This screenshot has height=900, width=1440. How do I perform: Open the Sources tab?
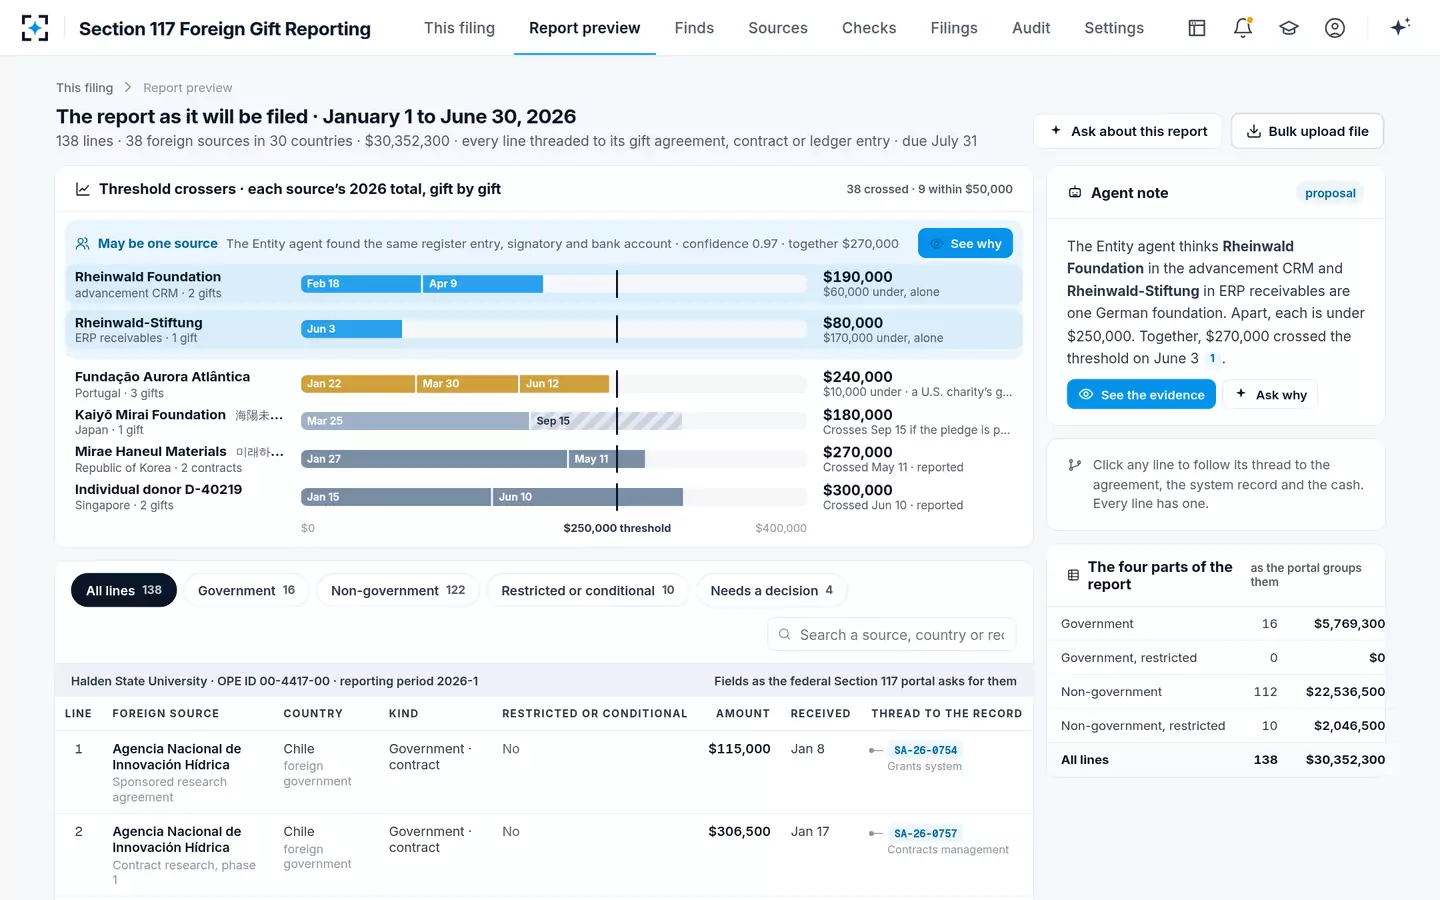click(778, 28)
